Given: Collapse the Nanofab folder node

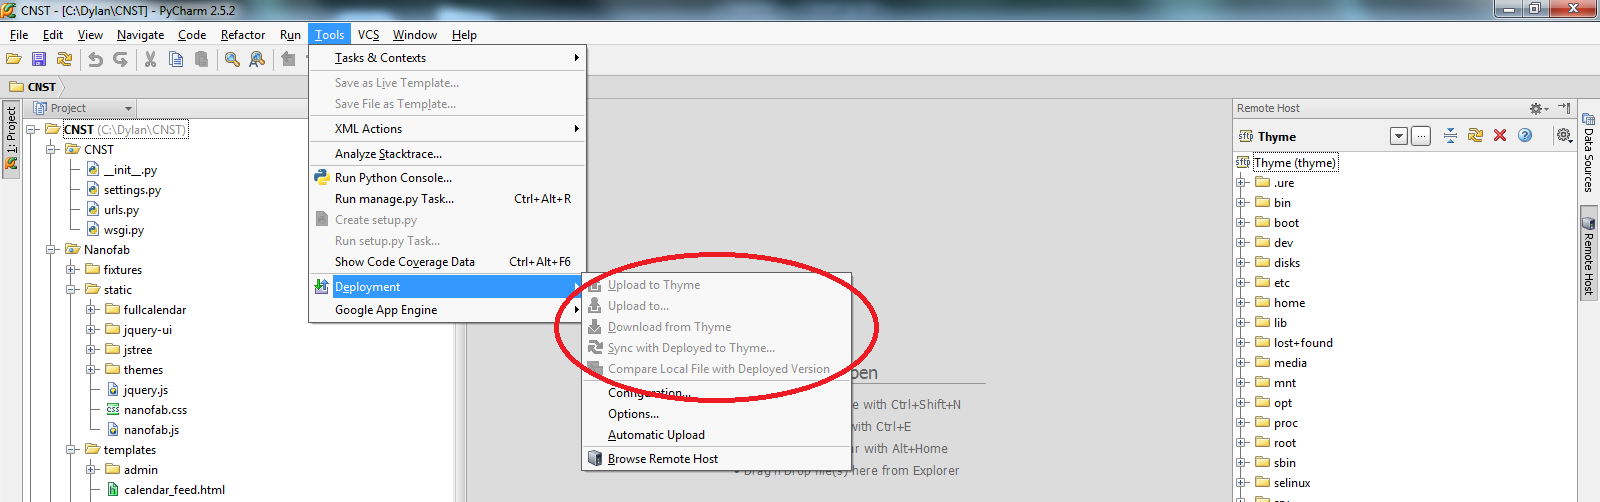Looking at the screenshot, I should 52,250.
